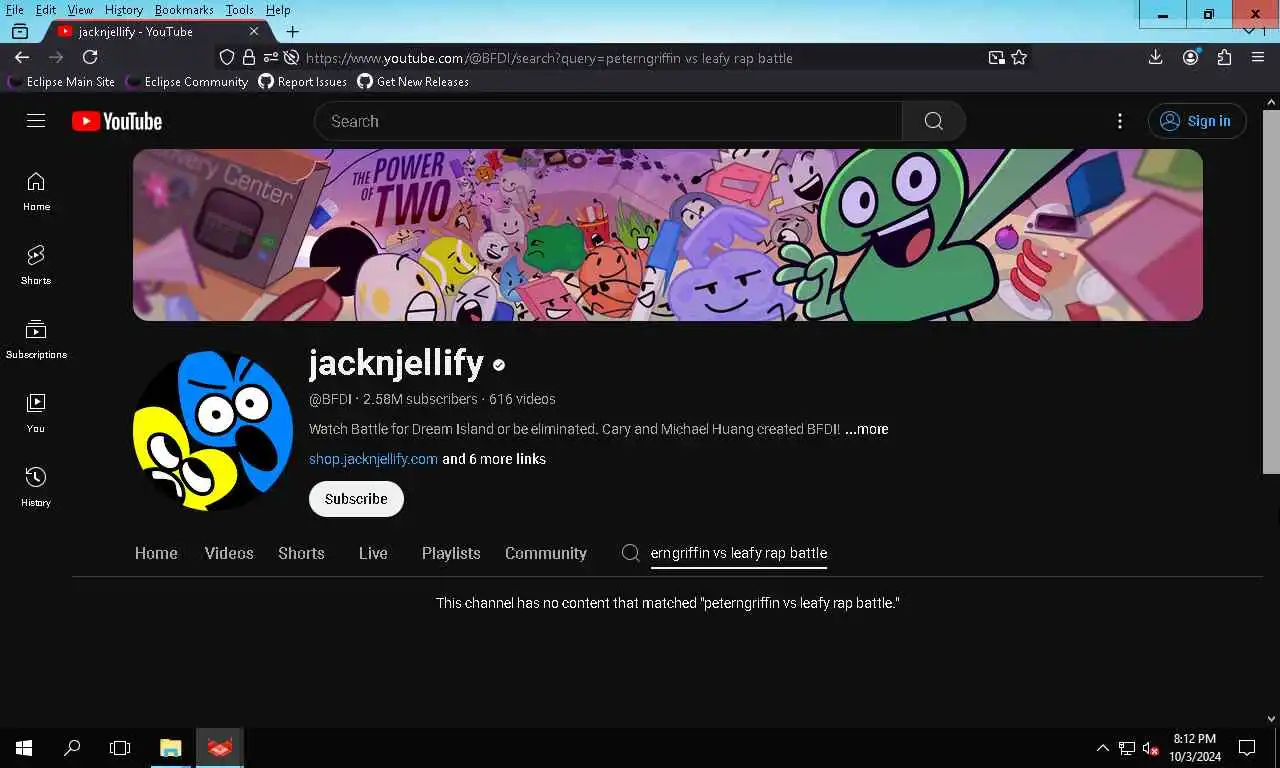Open the Edit menu
The height and width of the screenshot is (768, 1280).
(x=46, y=10)
